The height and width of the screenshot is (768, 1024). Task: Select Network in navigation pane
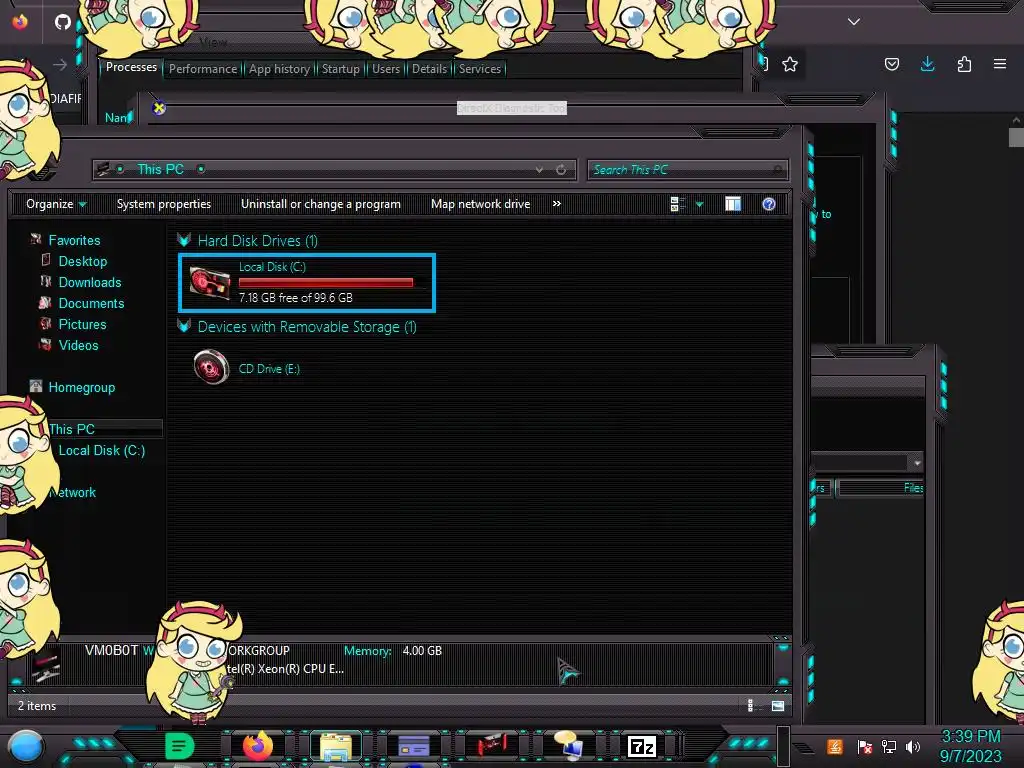[72, 492]
